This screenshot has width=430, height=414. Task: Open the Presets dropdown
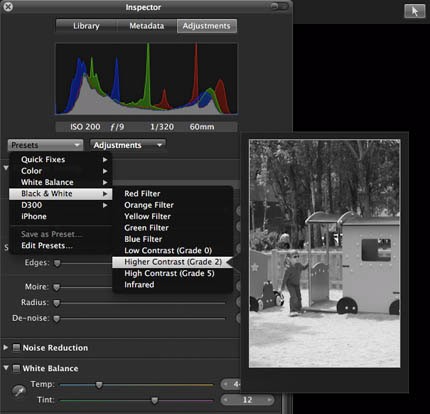[45, 145]
